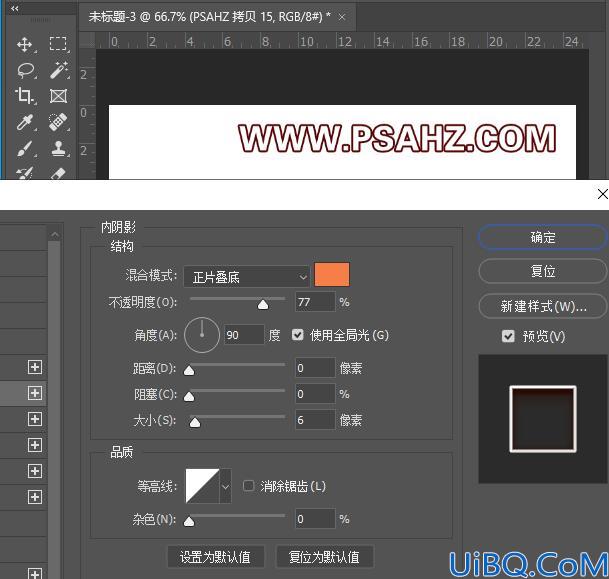
Task: Click the ruler origin corner box
Action: click(87, 40)
